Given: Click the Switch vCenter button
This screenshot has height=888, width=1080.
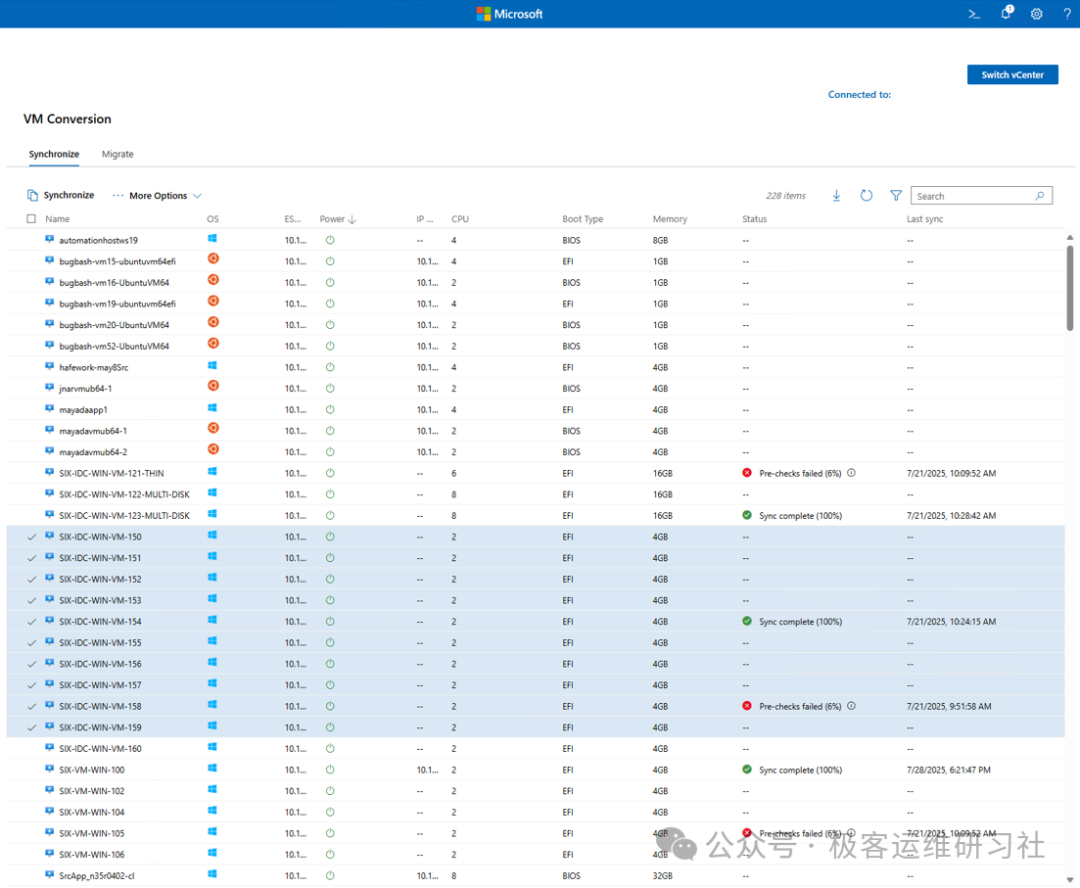Looking at the screenshot, I should (x=1012, y=75).
